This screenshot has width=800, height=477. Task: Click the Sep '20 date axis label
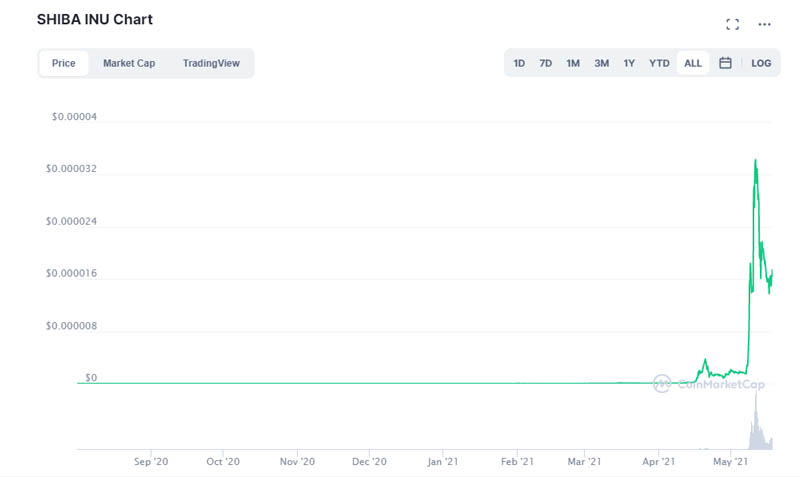(151, 462)
